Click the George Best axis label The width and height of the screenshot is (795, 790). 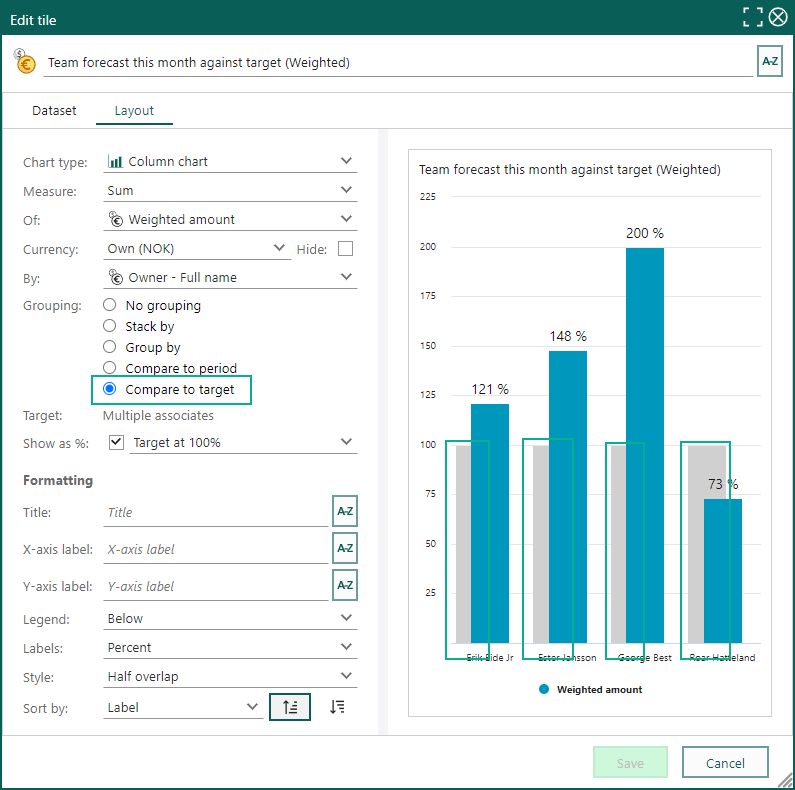[644, 657]
